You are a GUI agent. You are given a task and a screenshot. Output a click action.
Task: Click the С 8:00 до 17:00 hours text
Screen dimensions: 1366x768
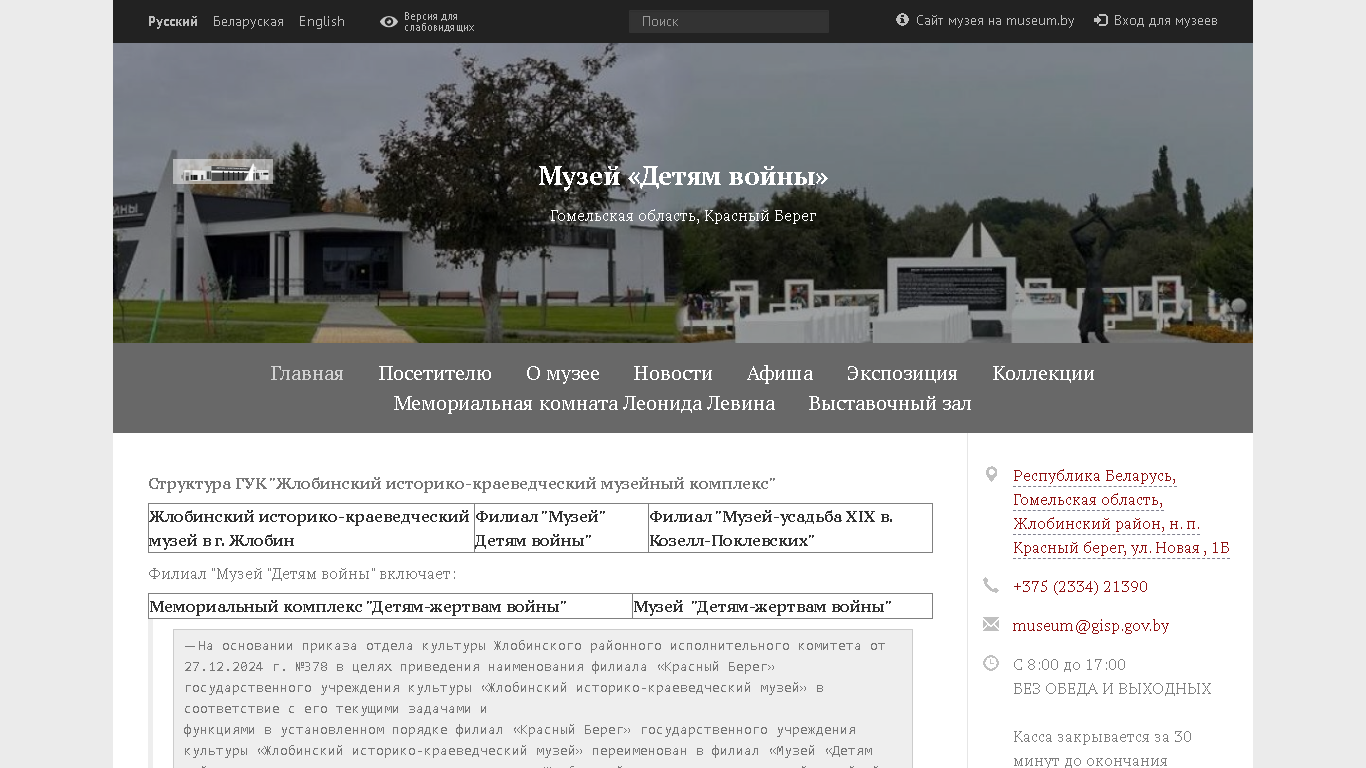[x=1069, y=665]
